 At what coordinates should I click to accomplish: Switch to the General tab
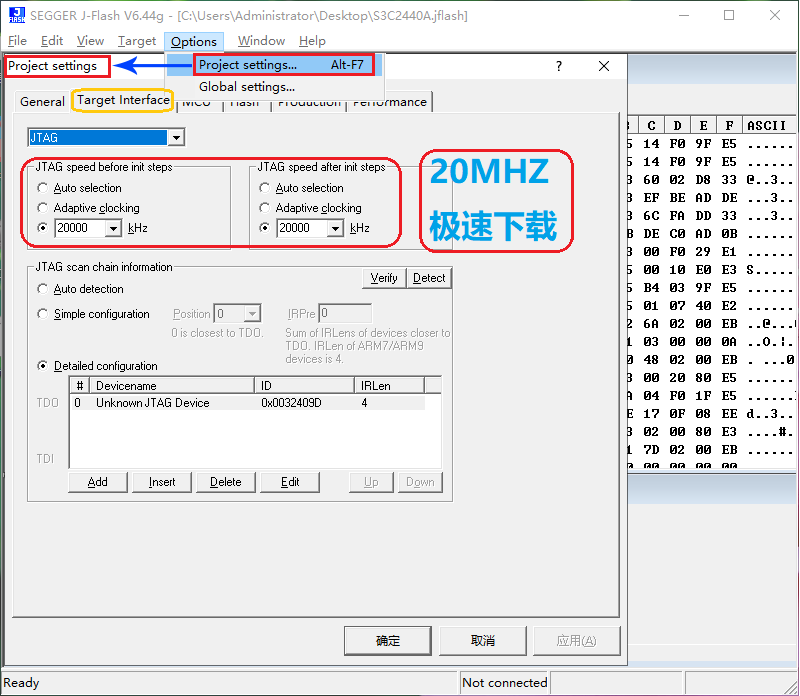click(42, 101)
